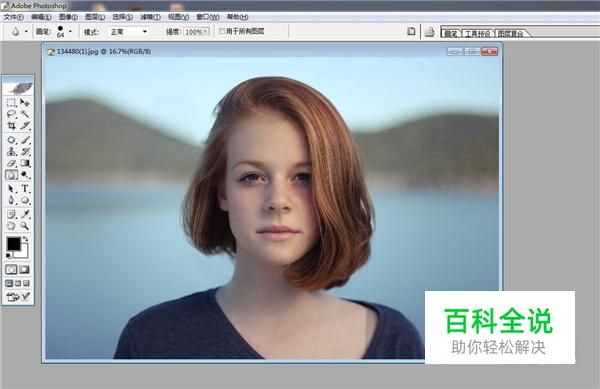Select the Crop tool

pyautogui.click(x=11, y=125)
